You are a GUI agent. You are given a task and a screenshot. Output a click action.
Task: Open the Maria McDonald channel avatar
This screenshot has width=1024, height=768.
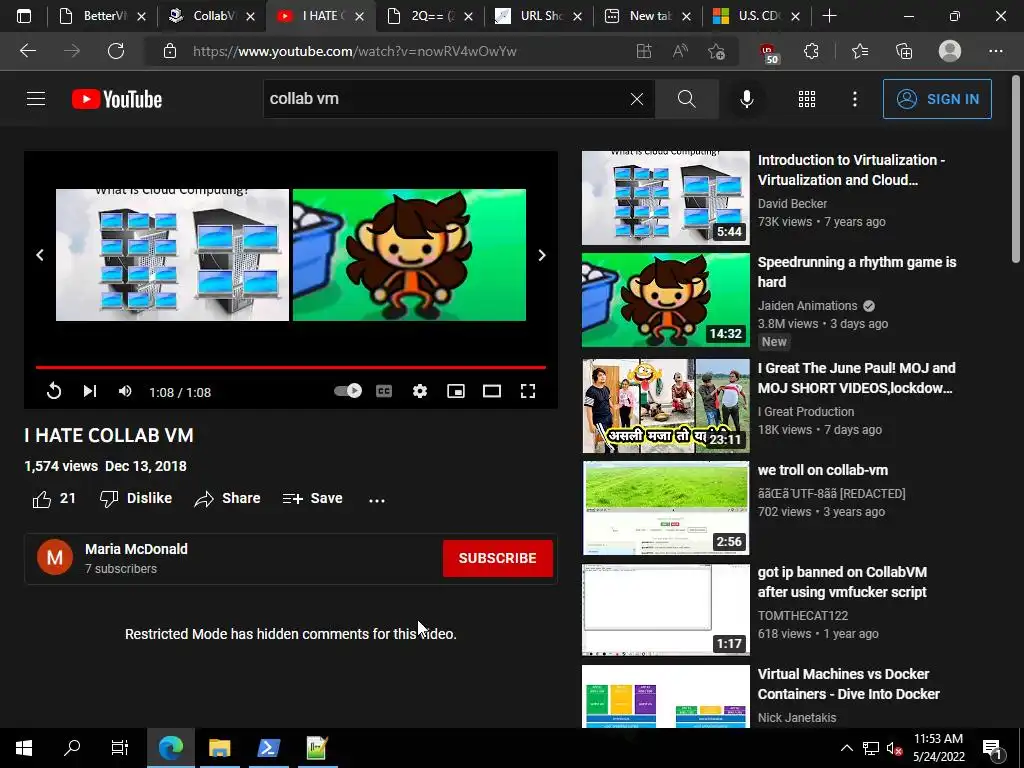coord(55,557)
